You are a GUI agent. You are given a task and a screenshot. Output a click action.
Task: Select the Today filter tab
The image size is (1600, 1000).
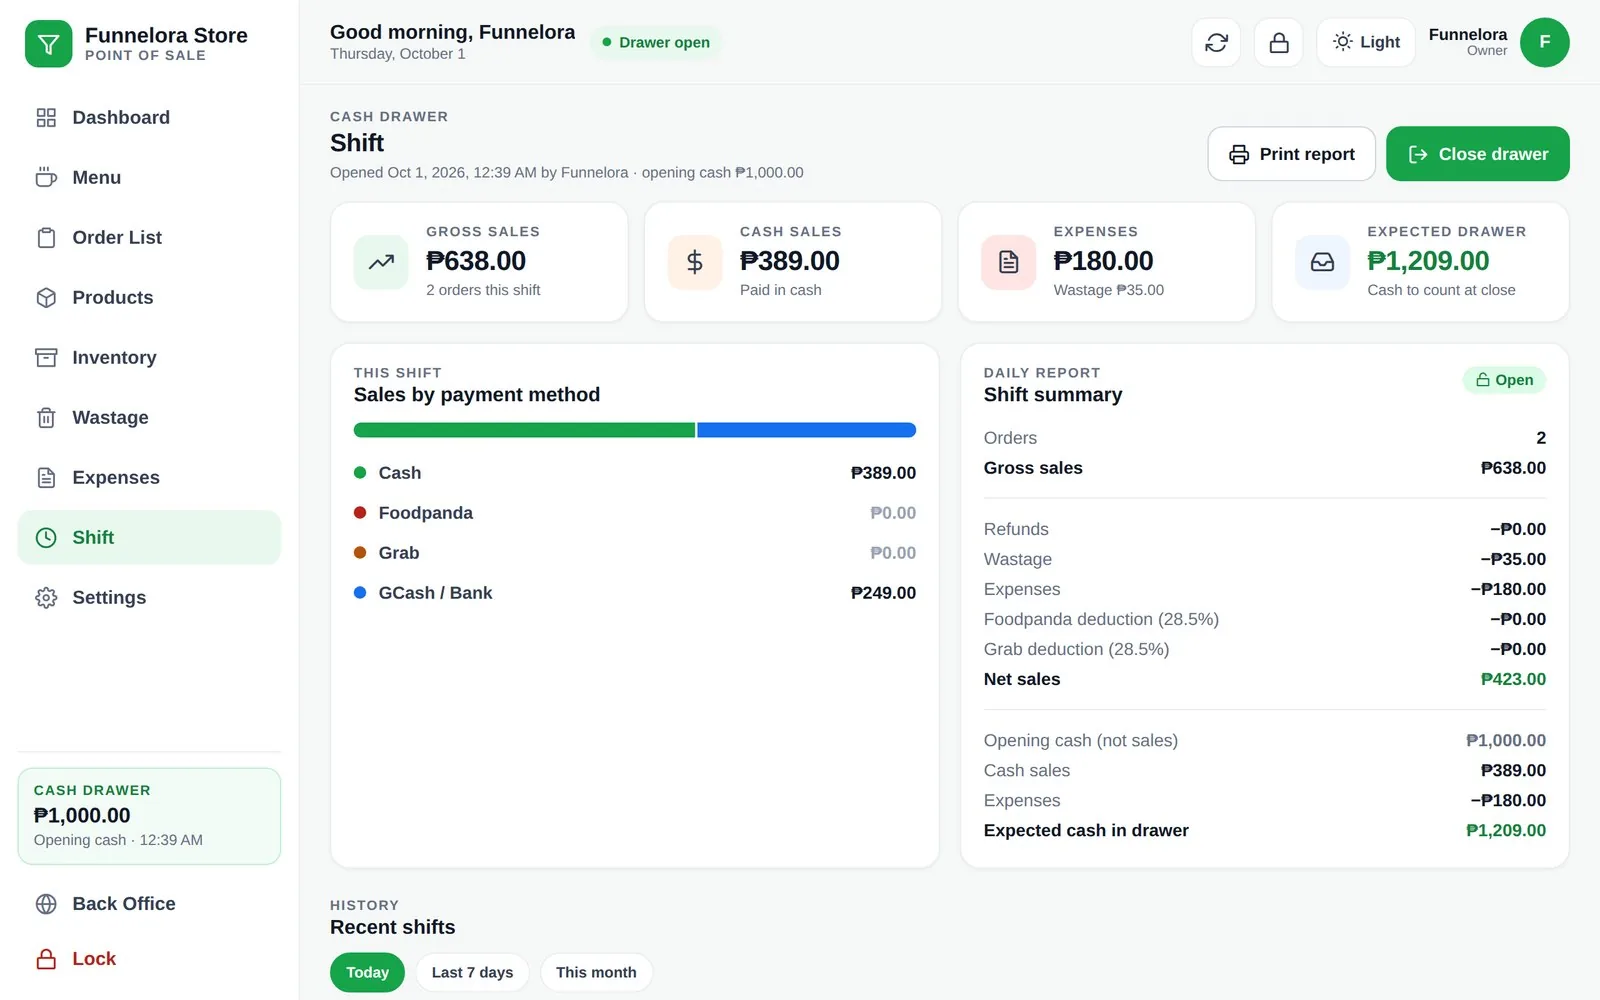pyautogui.click(x=367, y=972)
